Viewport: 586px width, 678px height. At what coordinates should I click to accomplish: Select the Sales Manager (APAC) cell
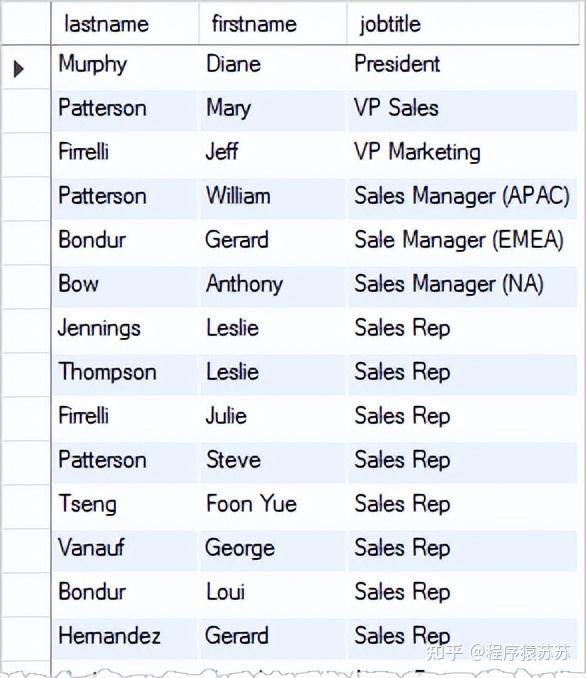[463, 199]
